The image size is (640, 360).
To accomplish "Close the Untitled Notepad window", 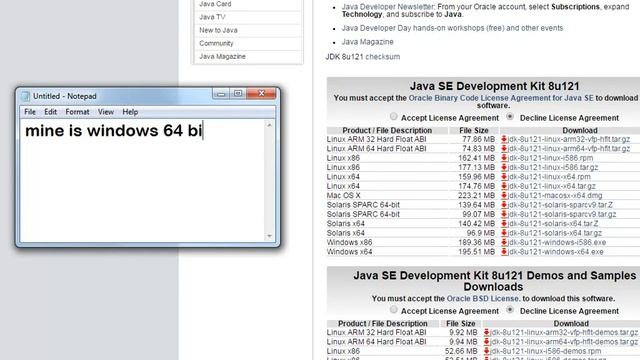I will (x=262, y=94).
